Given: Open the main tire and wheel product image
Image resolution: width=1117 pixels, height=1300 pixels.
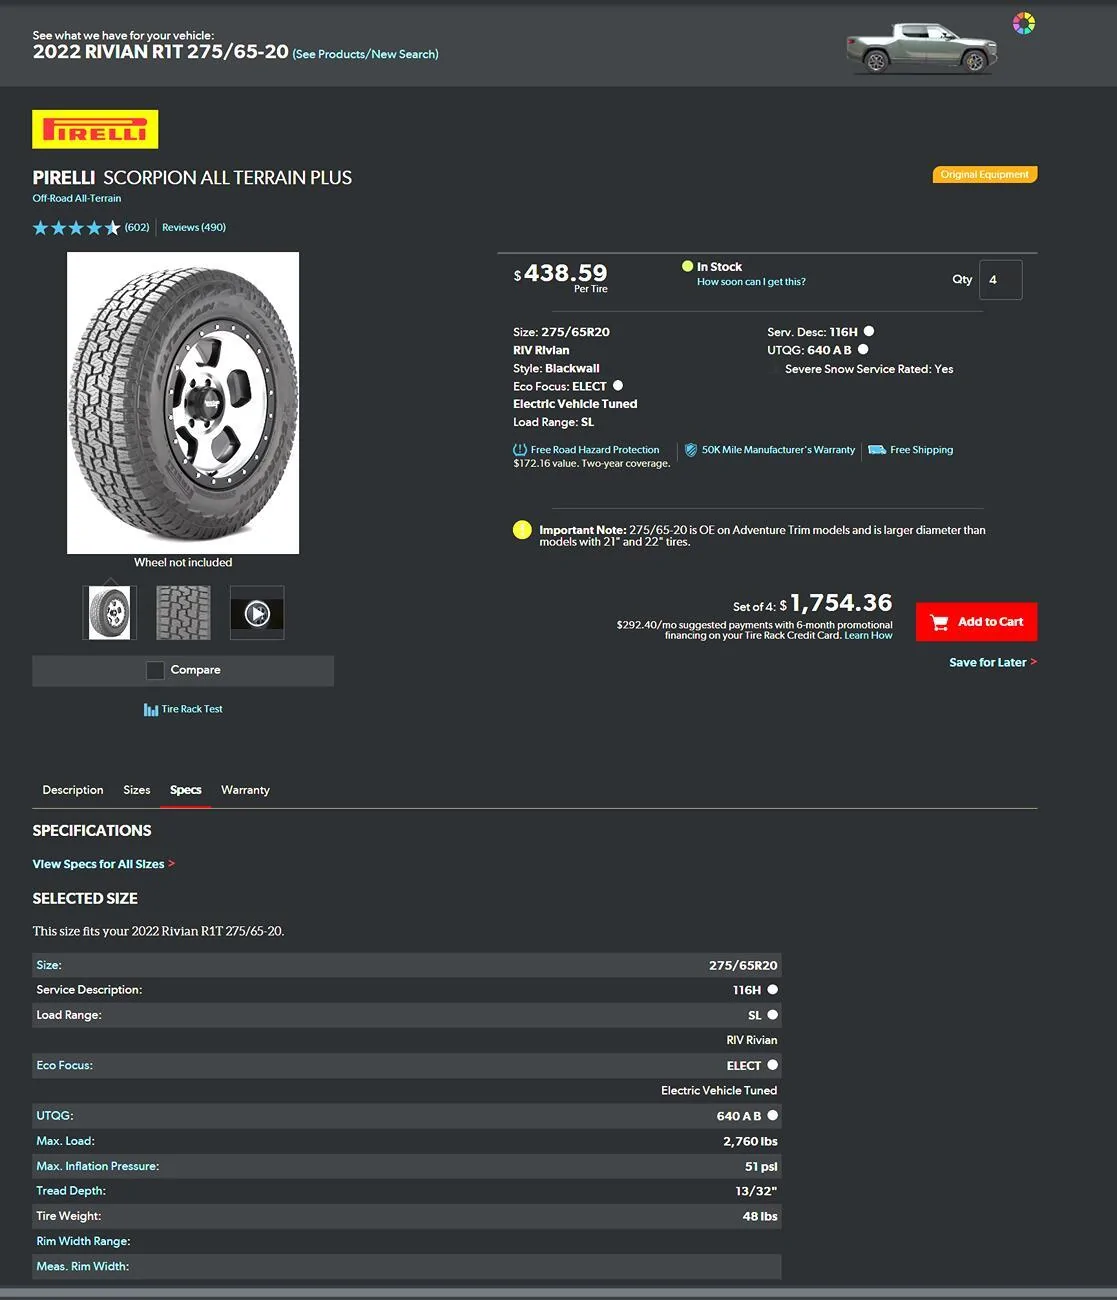Looking at the screenshot, I should coord(183,403).
